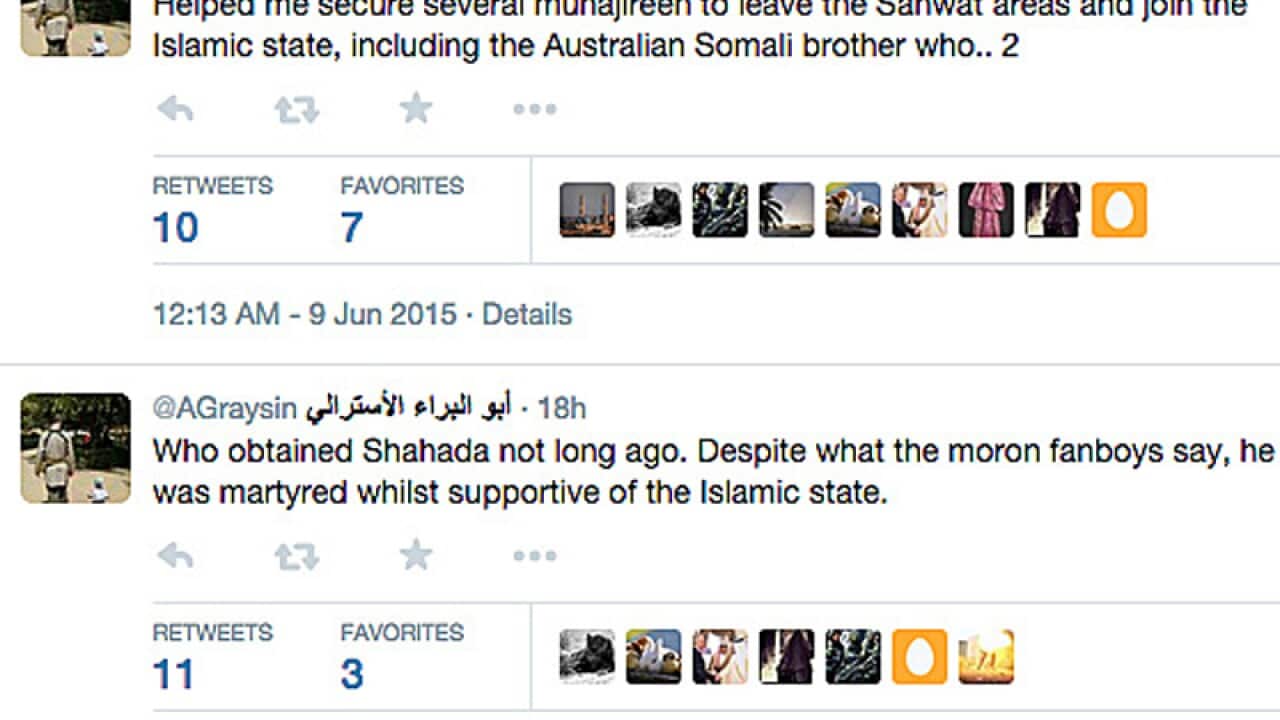Image resolution: width=1280 pixels, height=720 pixels.
Task: Open the Details link on the 9 Jun tweet
Action: point(527,314)
